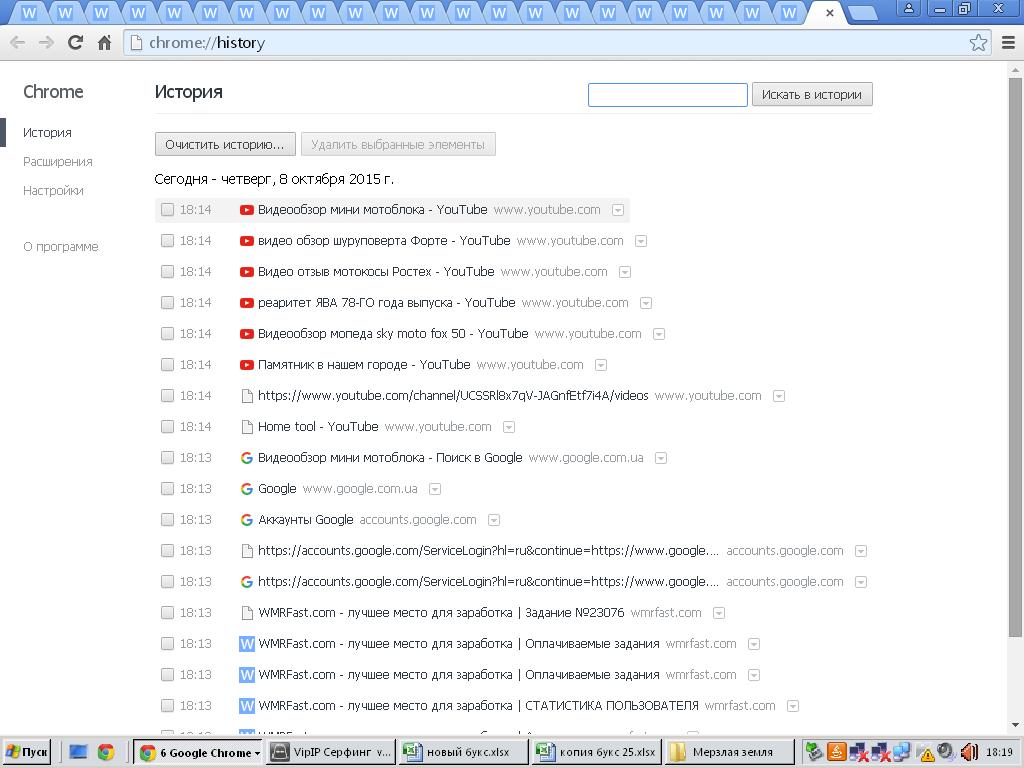Open link Памятник в нашем городе - YouTube

pos(364,365)
